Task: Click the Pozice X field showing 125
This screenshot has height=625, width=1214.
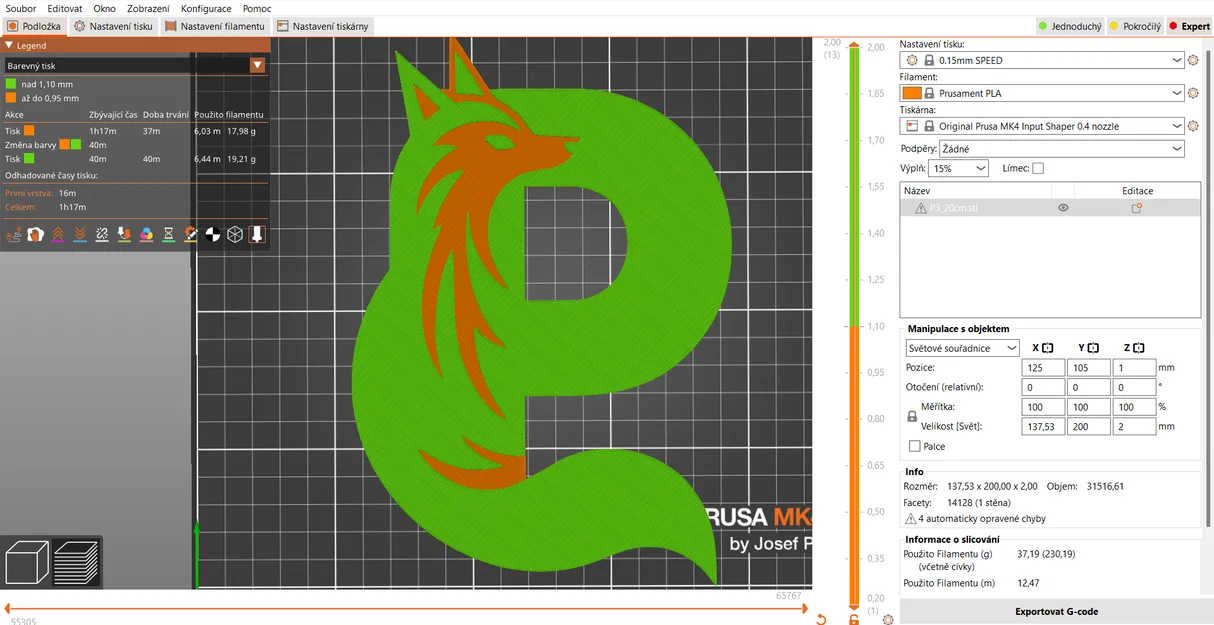Action: pos(1043,368)
